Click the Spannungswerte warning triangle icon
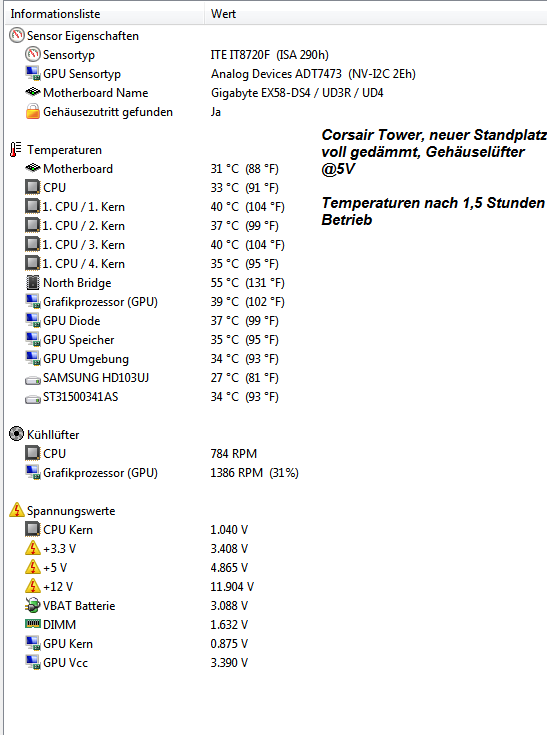 pyautogui.click(x=17, y=510)
